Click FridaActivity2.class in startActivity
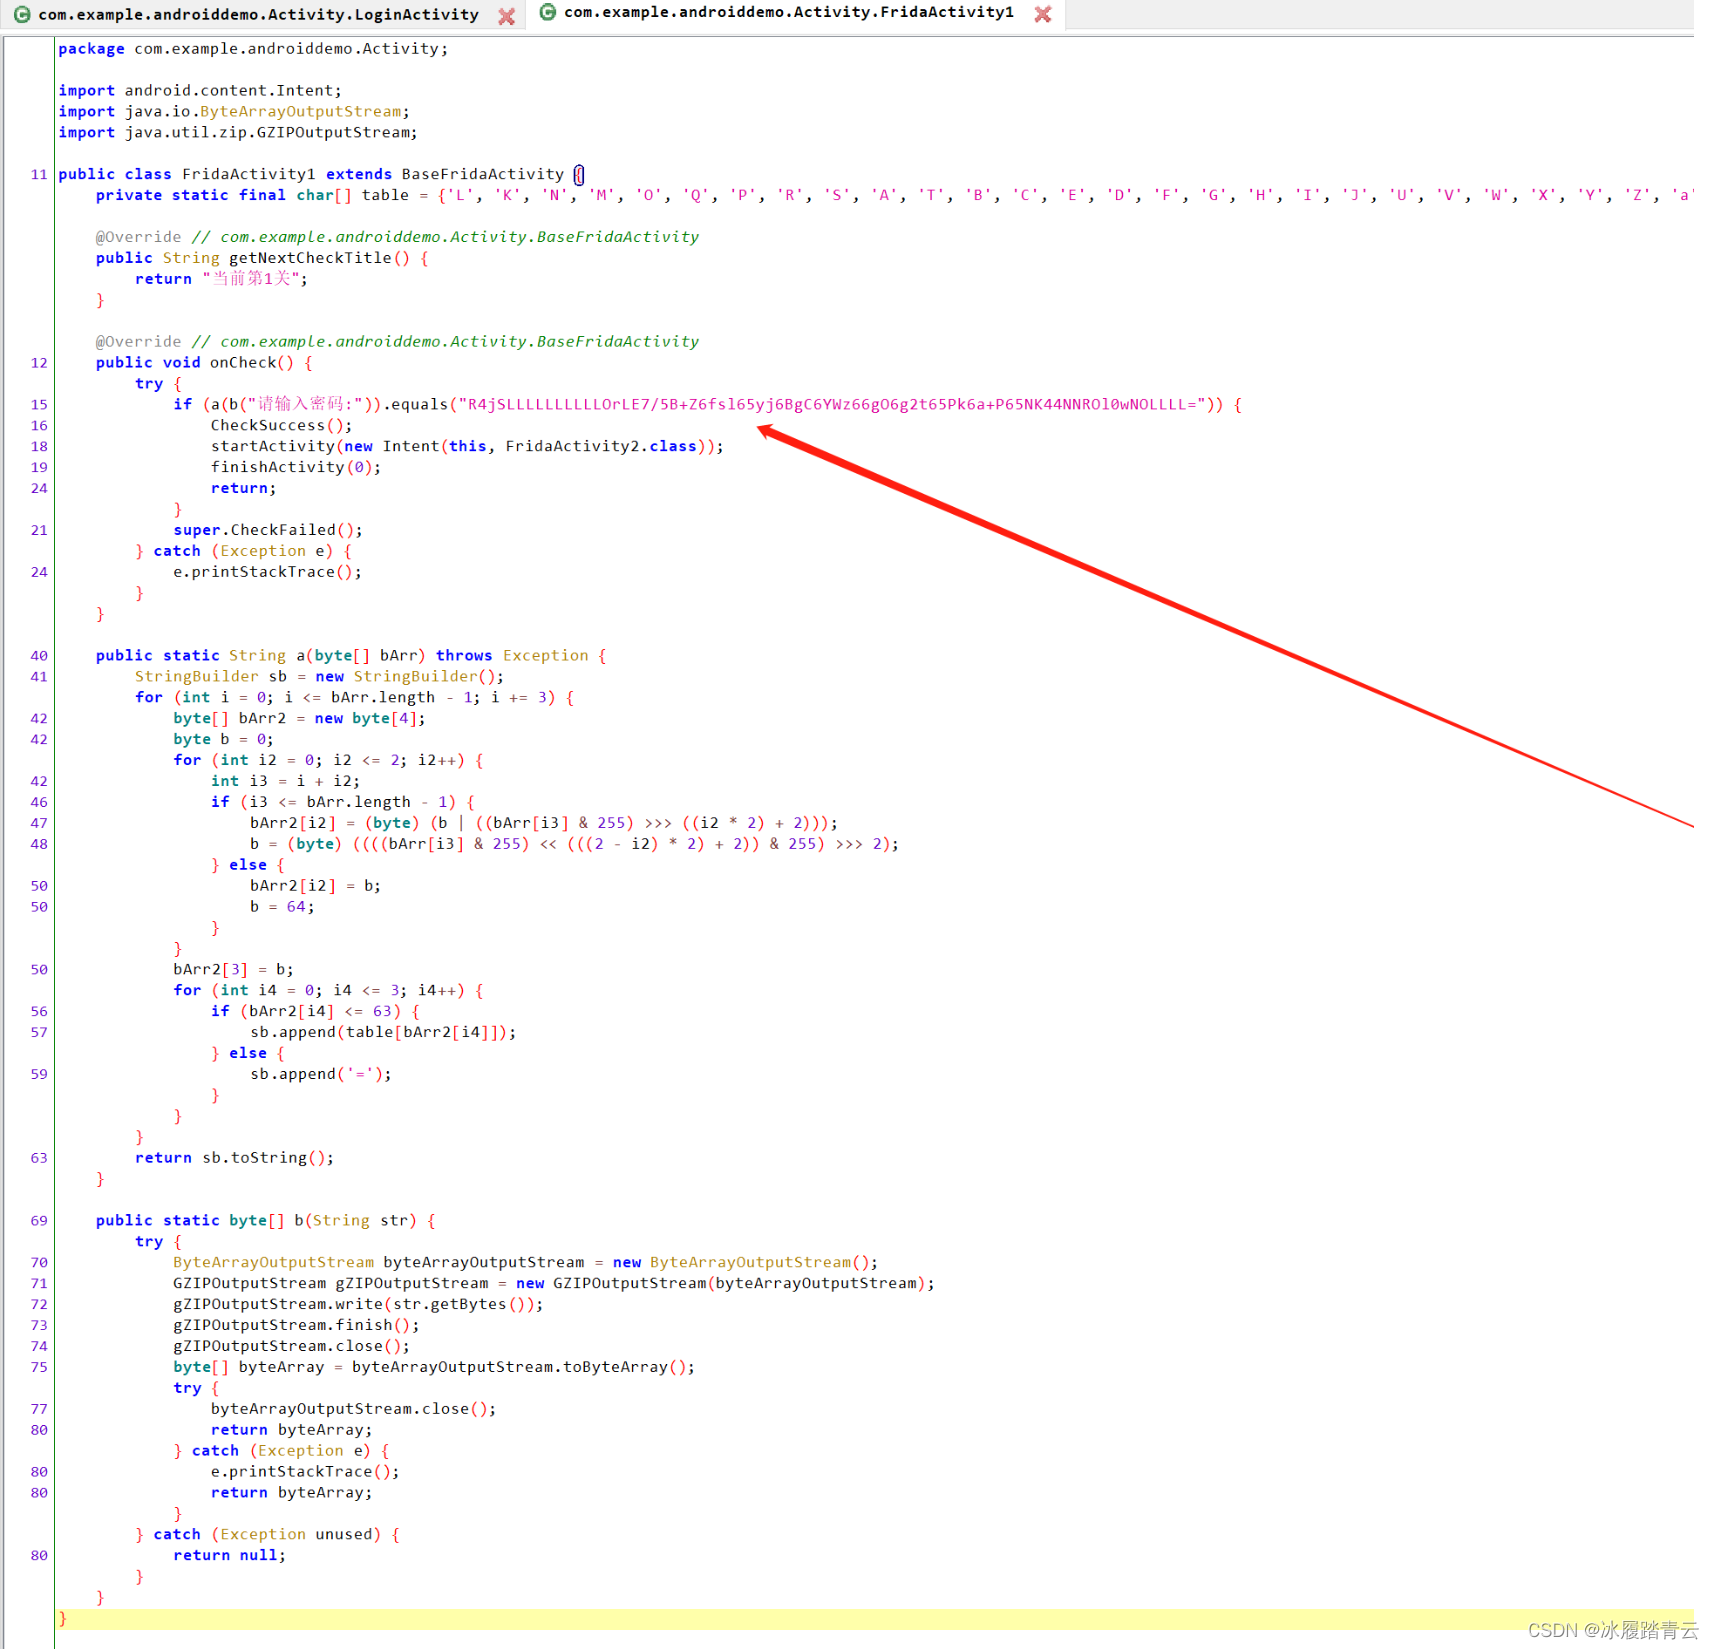Screen dimensions: 1714x1649 click(600, 447)
